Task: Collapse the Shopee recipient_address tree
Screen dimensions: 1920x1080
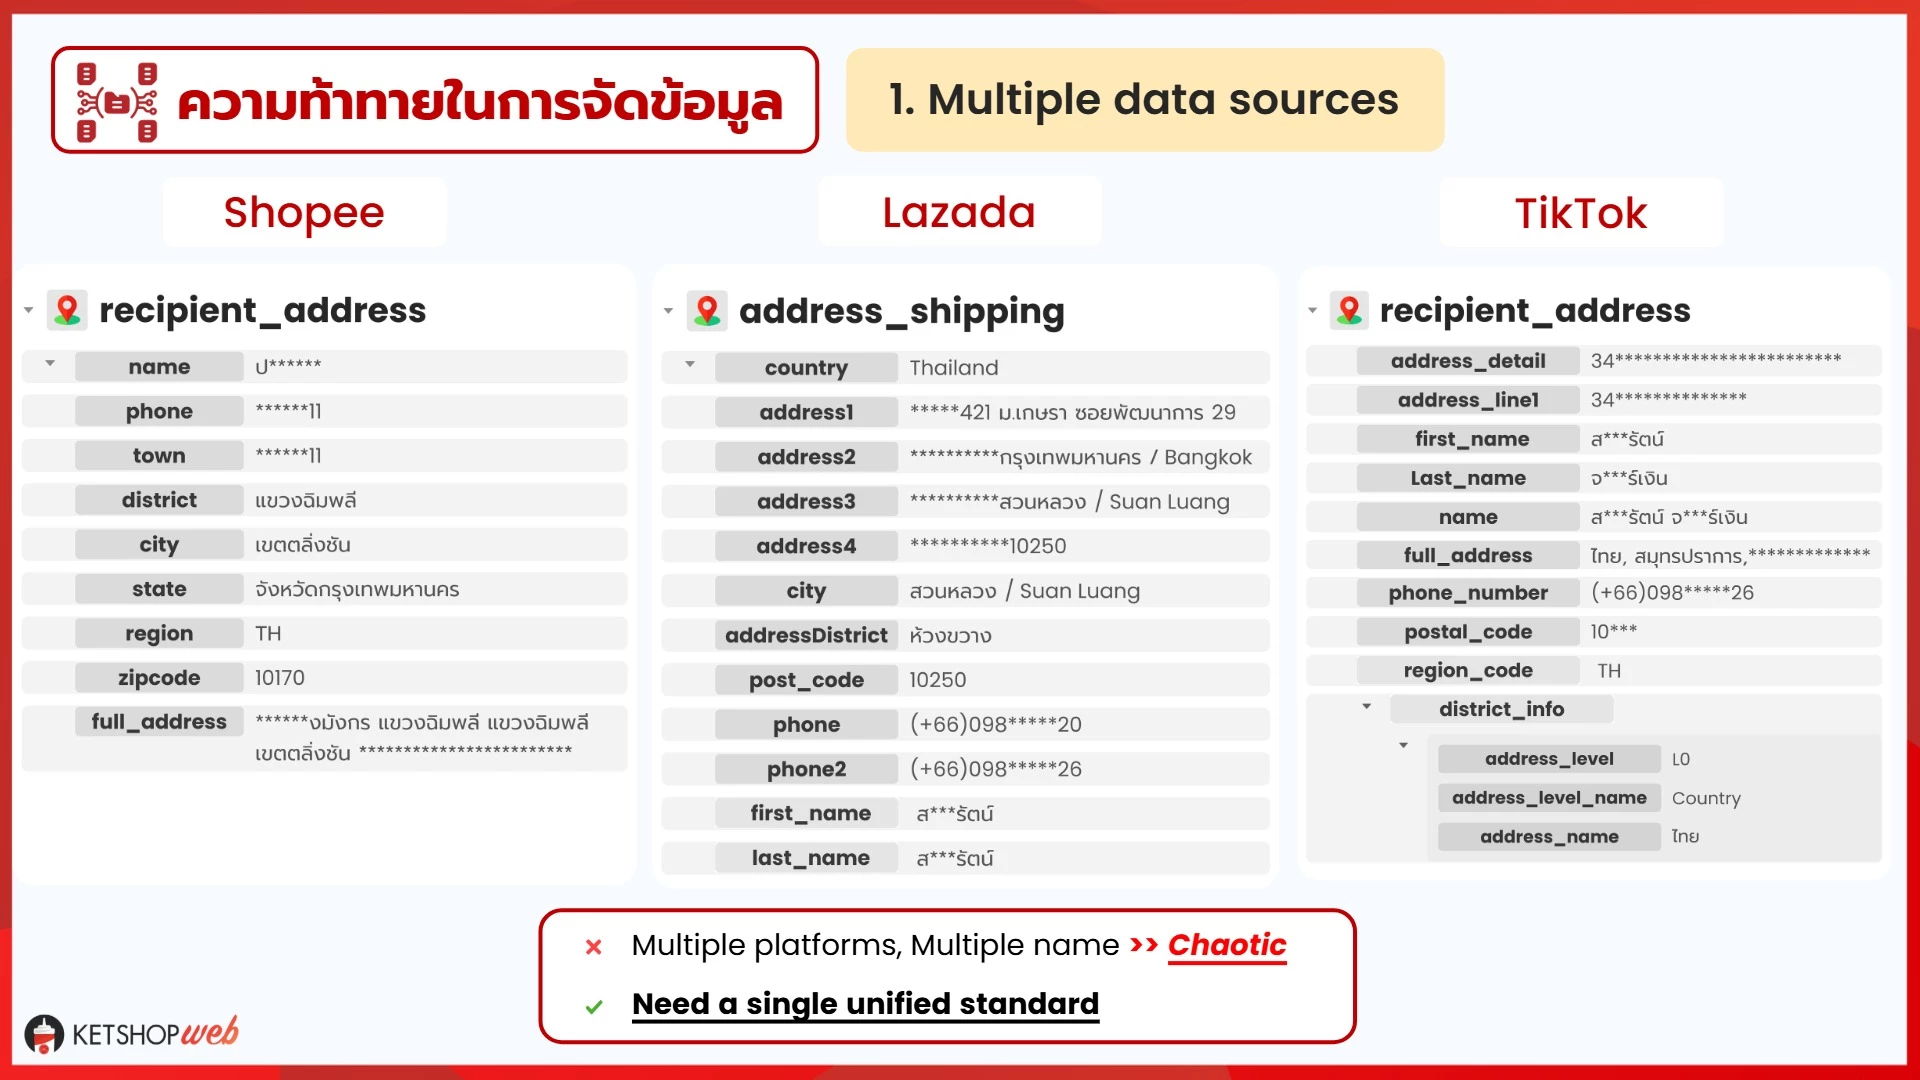Action: (29, 310)
